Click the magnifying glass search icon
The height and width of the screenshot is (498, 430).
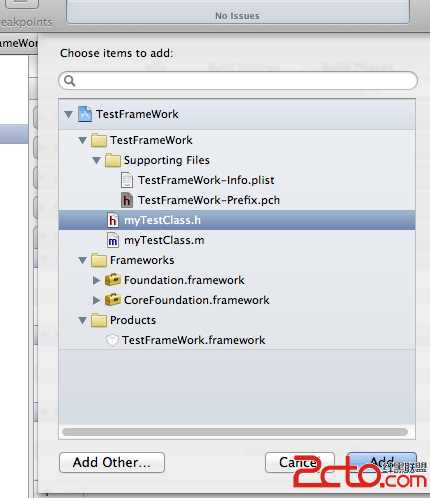pyautogui.click(x=70, y=80)
